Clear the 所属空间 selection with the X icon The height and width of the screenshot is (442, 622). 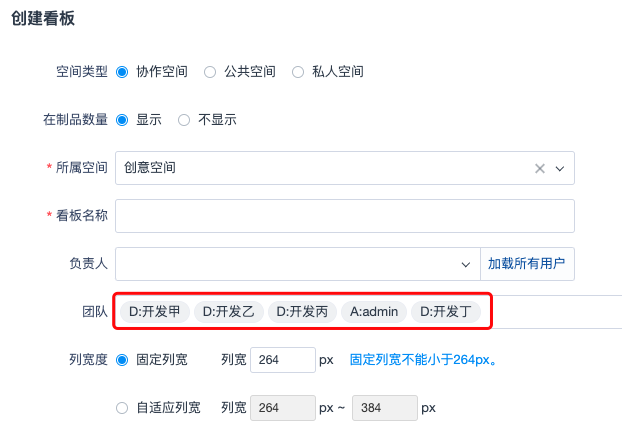pos(540,168)
